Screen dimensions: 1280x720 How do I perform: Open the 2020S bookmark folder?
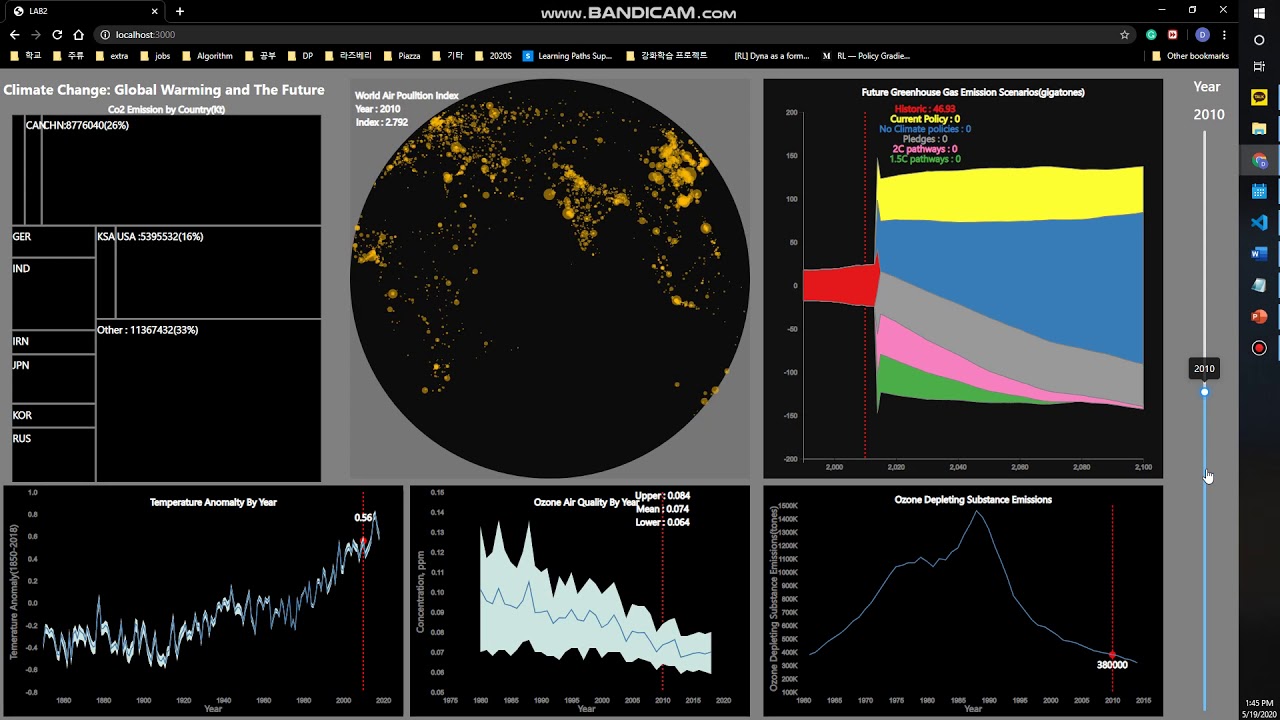click(x=493, y=56)
